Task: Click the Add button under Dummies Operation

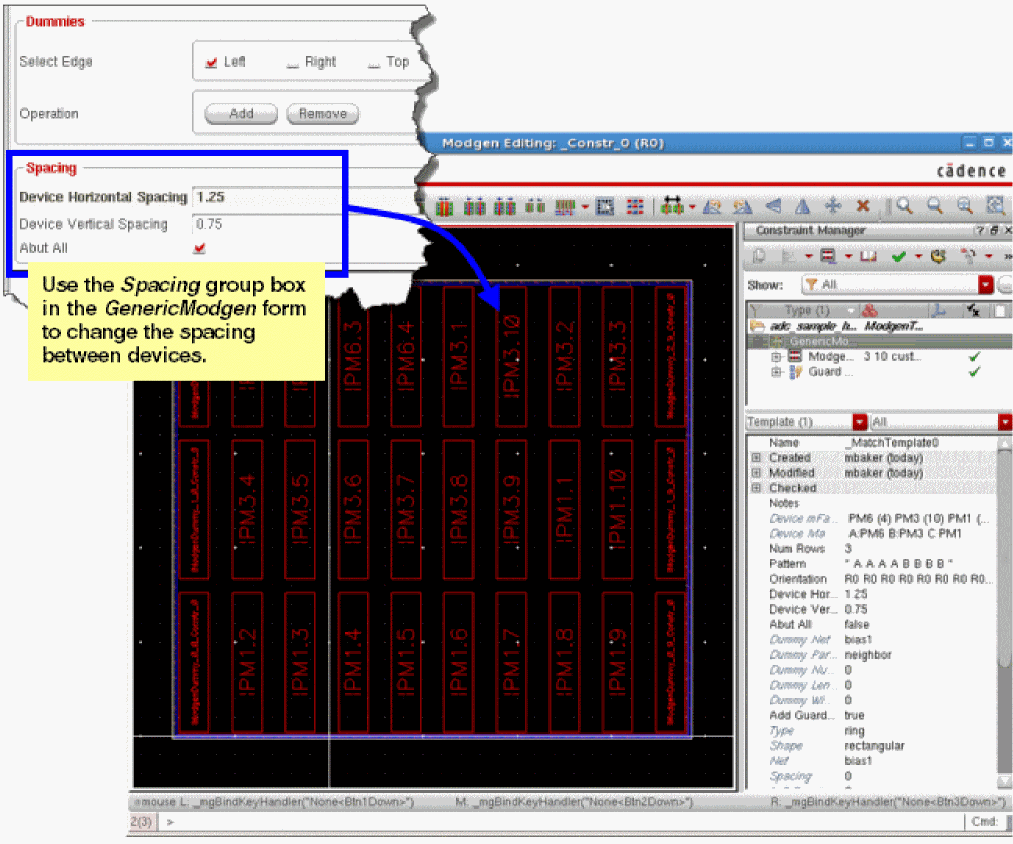Action: pyautogui.click(x=241, y=114)
